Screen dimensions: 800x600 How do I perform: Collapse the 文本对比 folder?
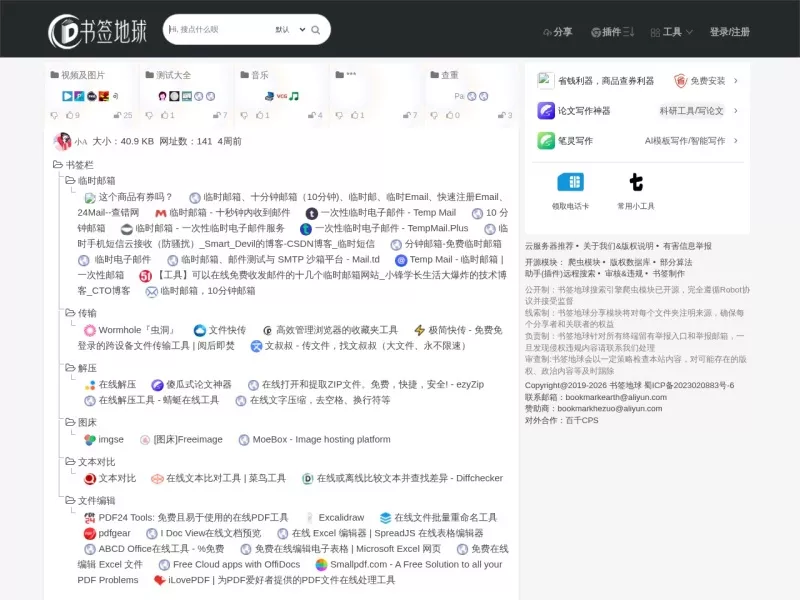(x=70, y=462)
